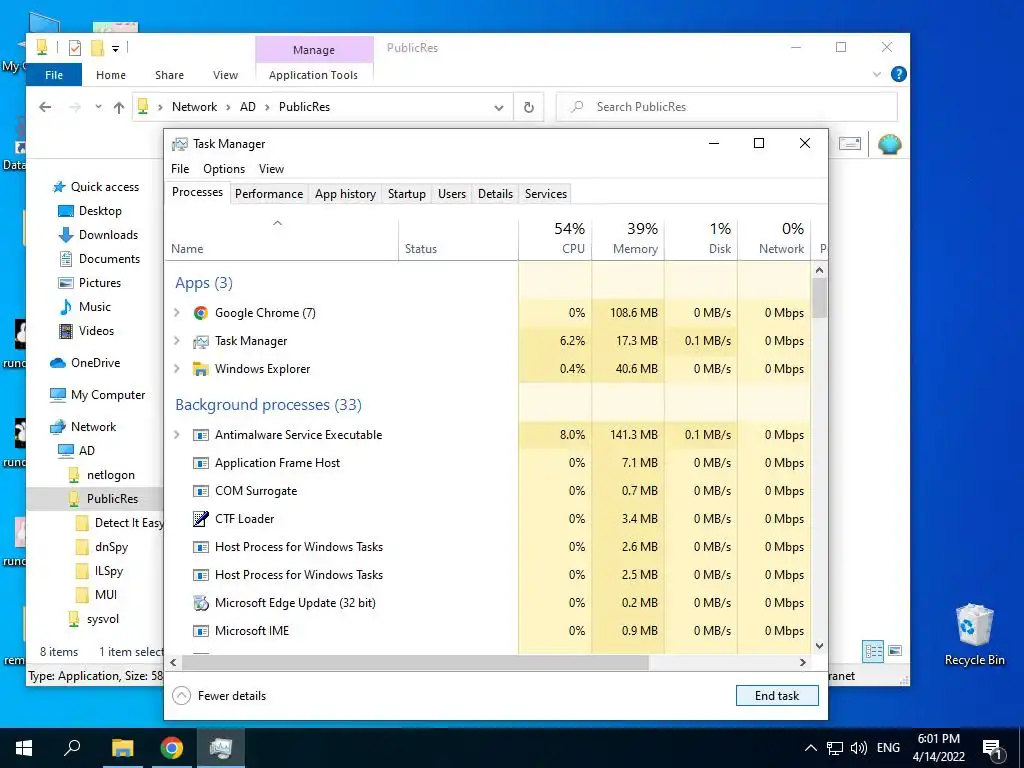Open address bar history dropdown
The height and width of the screenshot is (768, 1024).
point(499,108)
